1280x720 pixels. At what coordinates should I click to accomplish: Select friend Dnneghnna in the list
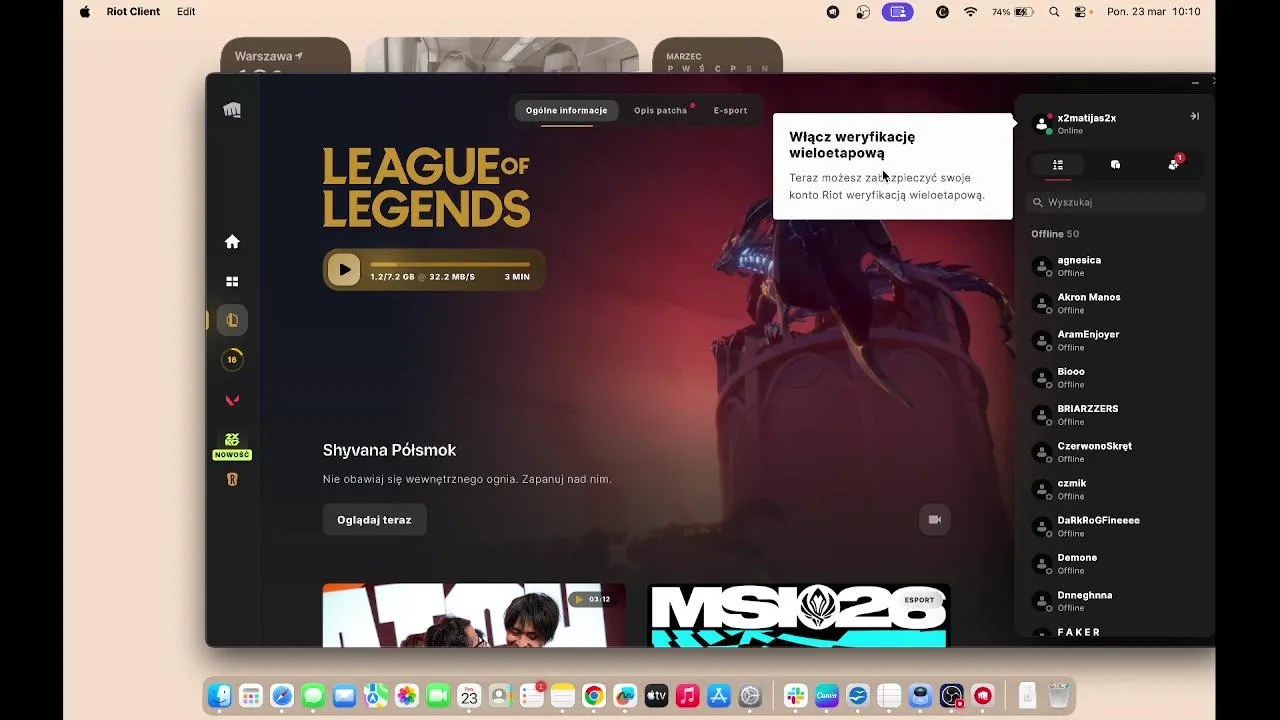point(1117,601)
